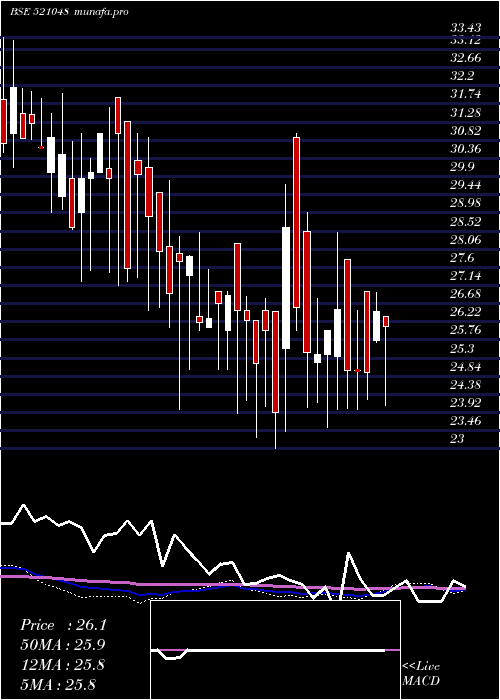Click the 24.84 price axis label

coord(466,367)
